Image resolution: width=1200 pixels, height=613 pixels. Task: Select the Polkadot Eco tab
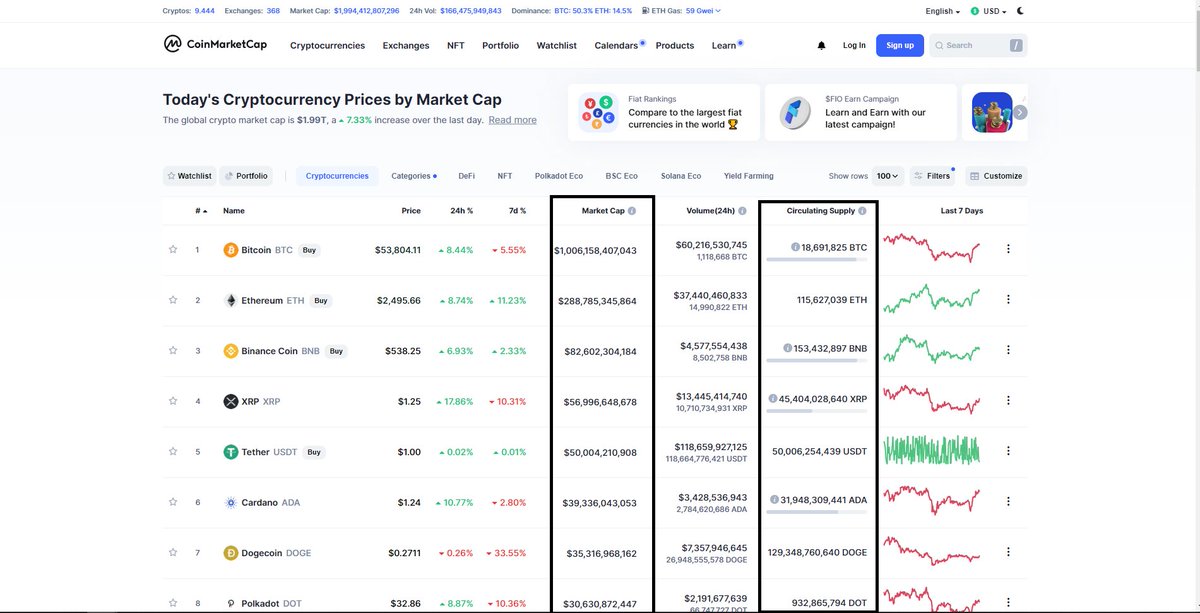coord(559,176)
